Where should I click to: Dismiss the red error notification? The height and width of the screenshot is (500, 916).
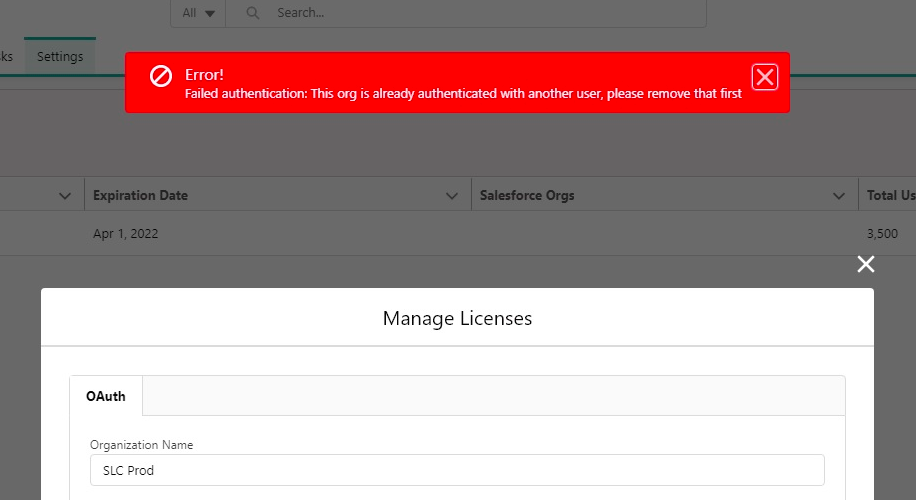(x=765, y=77)
